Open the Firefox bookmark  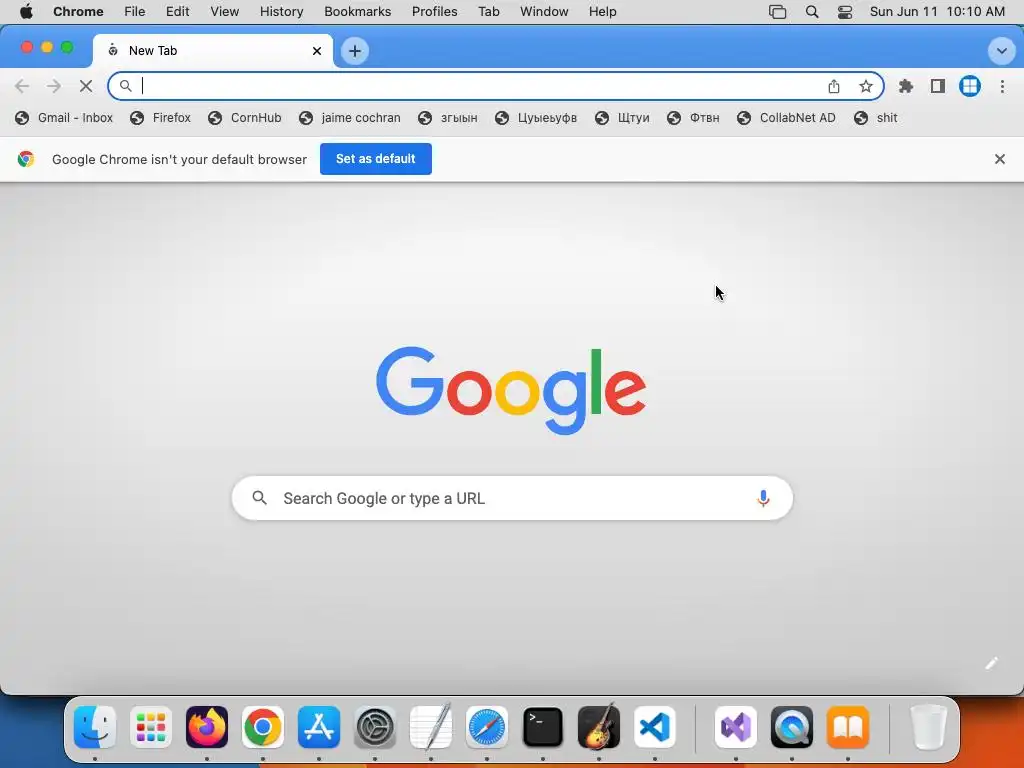click(160, 118)
